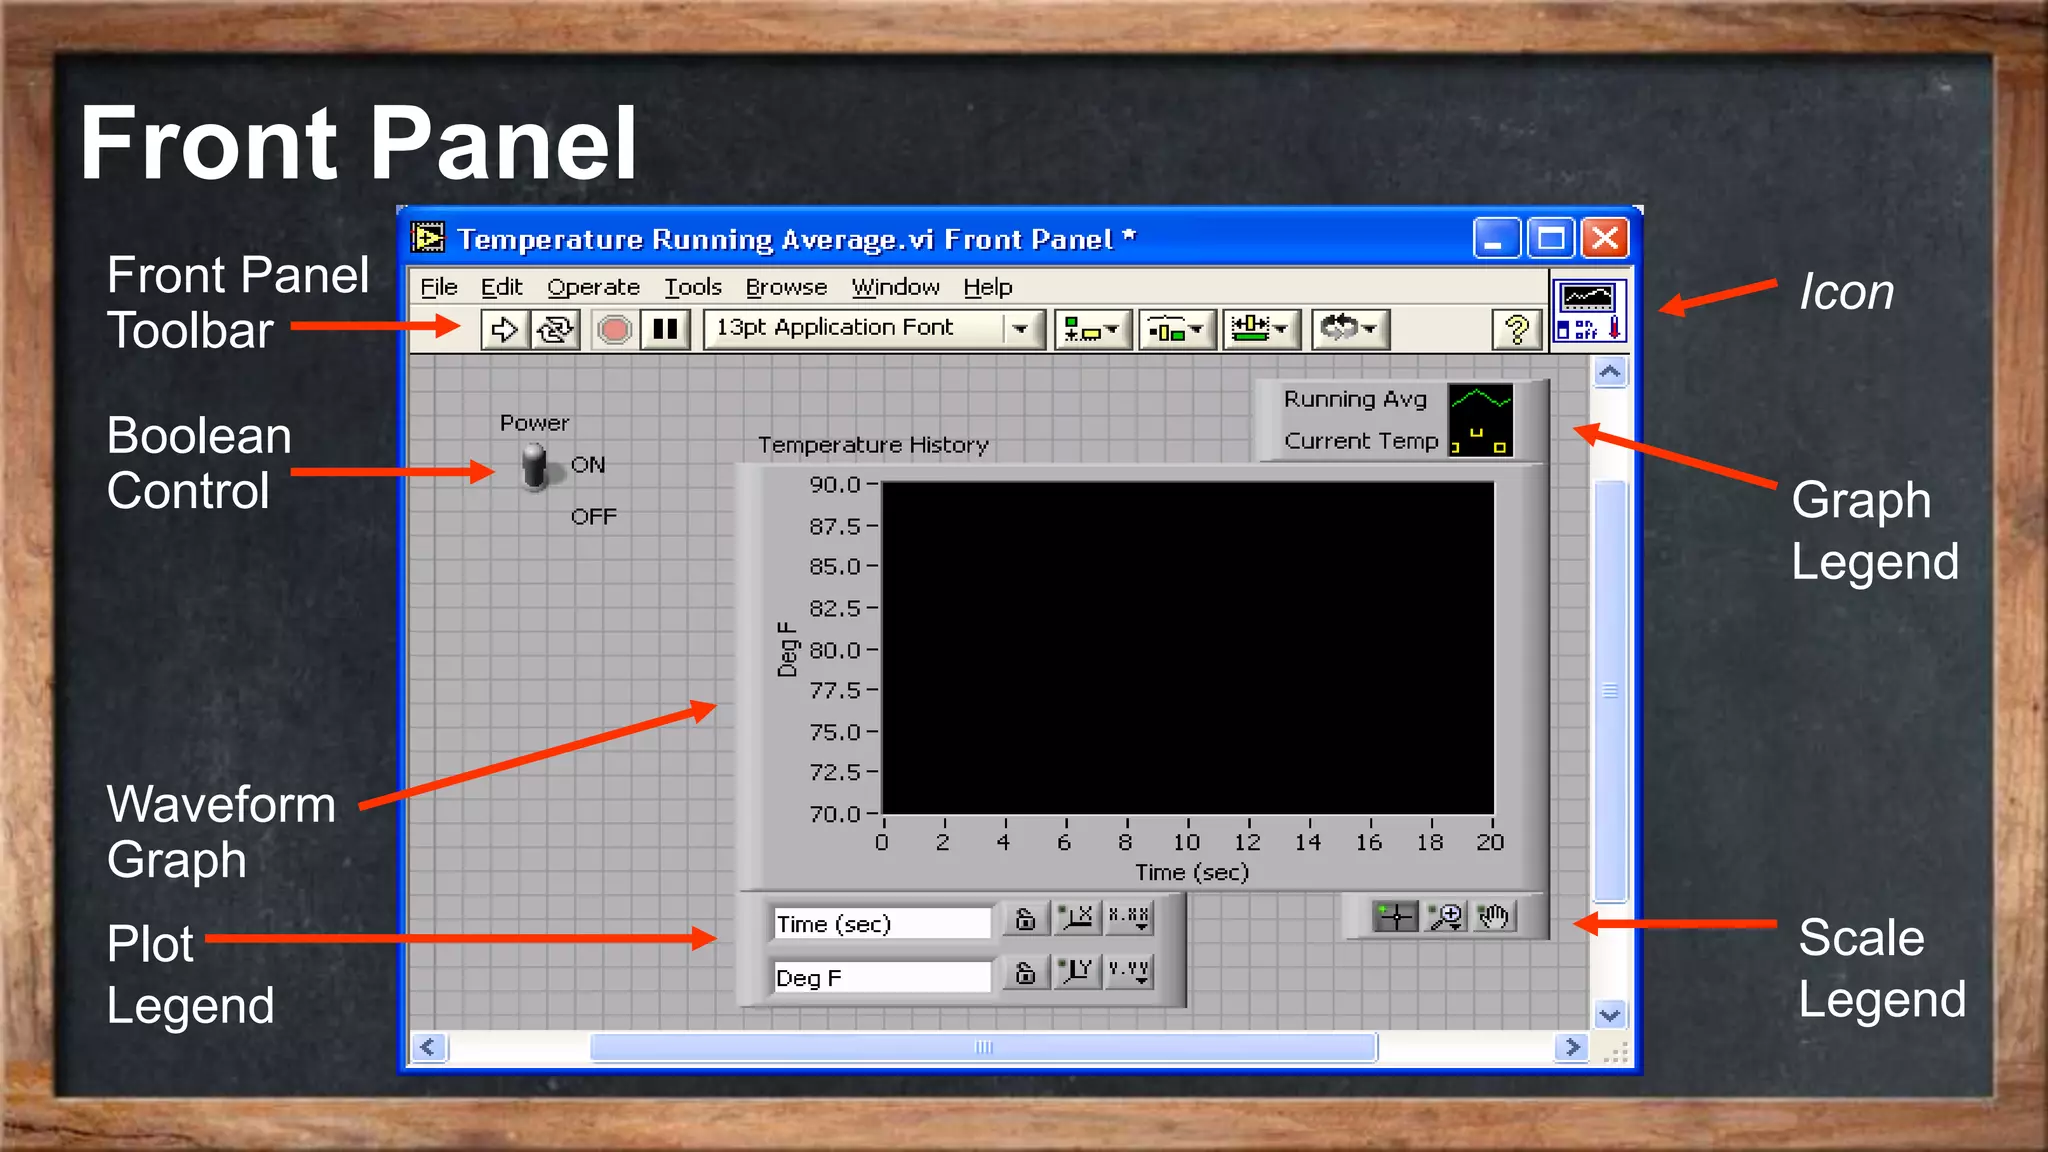Toggle the Time (sec) autoscale lock
The height and width of the screenshot is (1152, 2048).
click(1025, 919)
